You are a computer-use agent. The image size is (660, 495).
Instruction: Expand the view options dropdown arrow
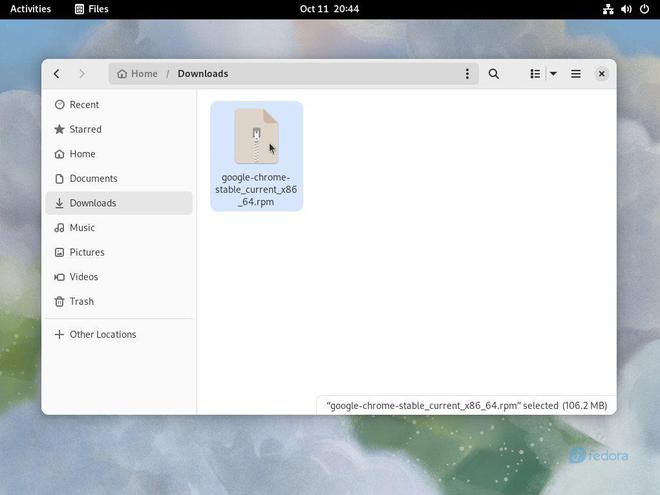pos(553,74)
